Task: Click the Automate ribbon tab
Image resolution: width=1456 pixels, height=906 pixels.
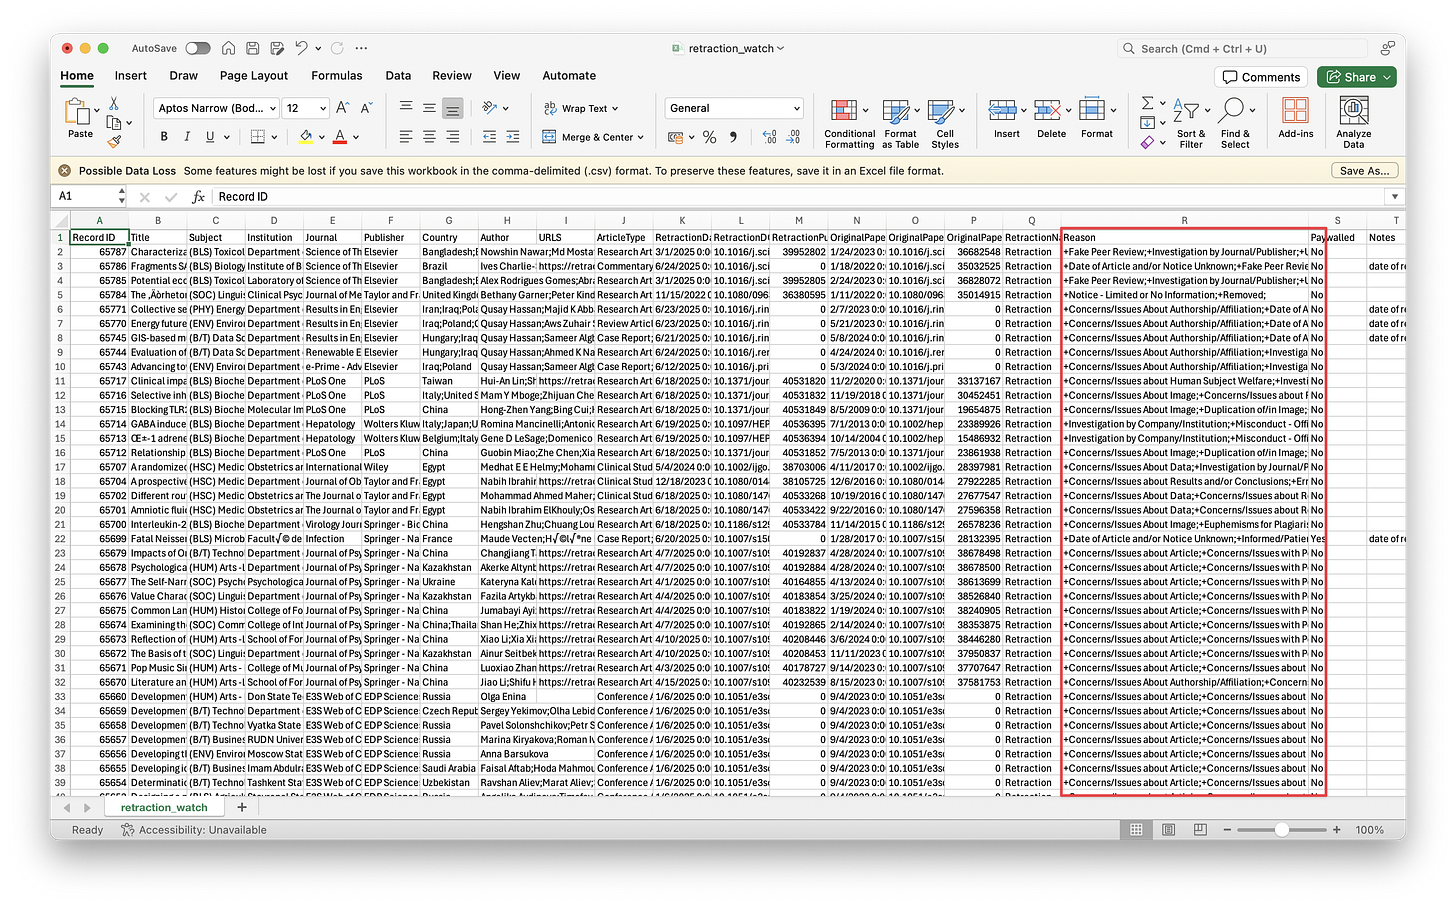Action: [569, 76]
